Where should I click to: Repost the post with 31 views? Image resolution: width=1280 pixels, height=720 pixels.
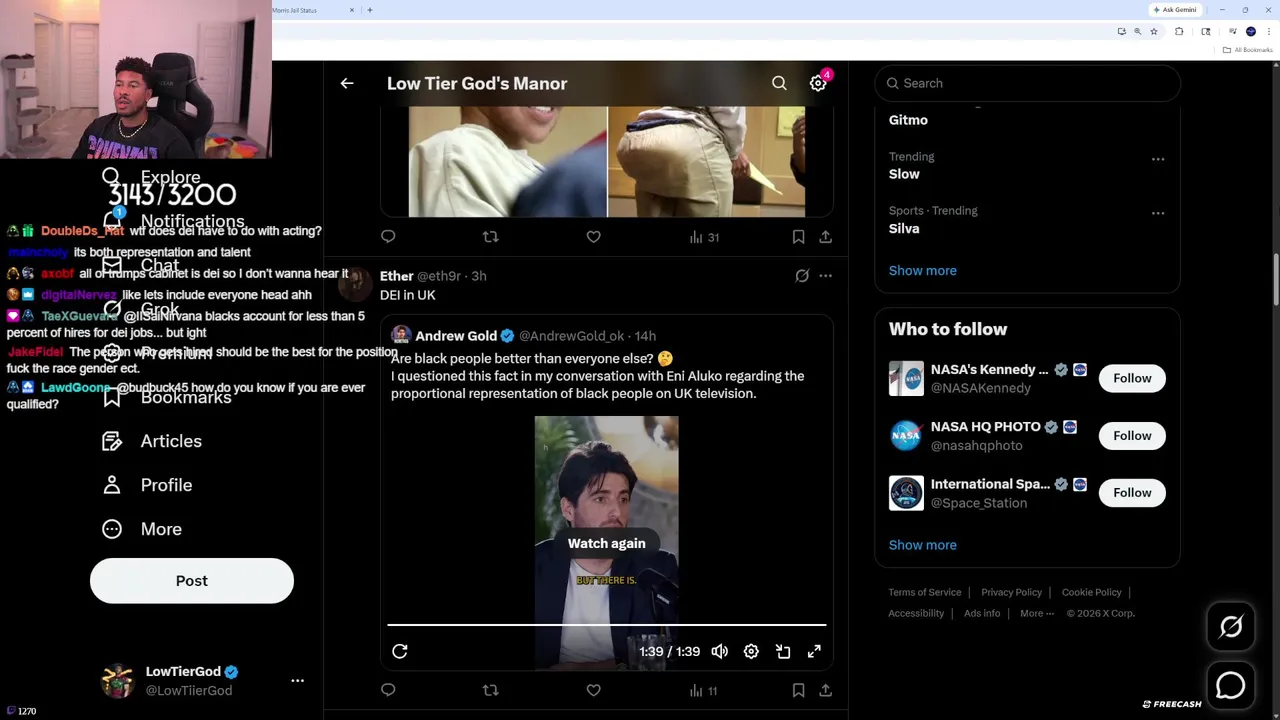[490, 237]
